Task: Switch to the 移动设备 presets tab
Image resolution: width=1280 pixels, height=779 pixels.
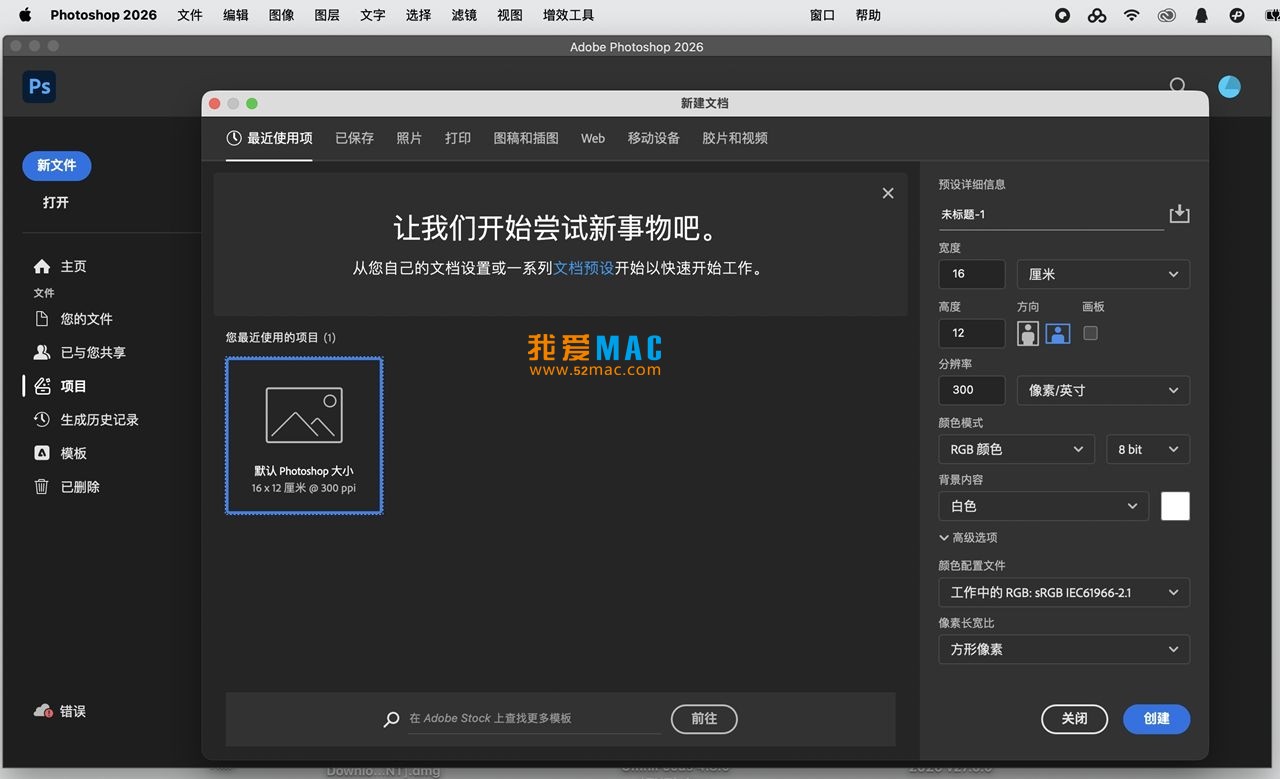Action: 653,138
